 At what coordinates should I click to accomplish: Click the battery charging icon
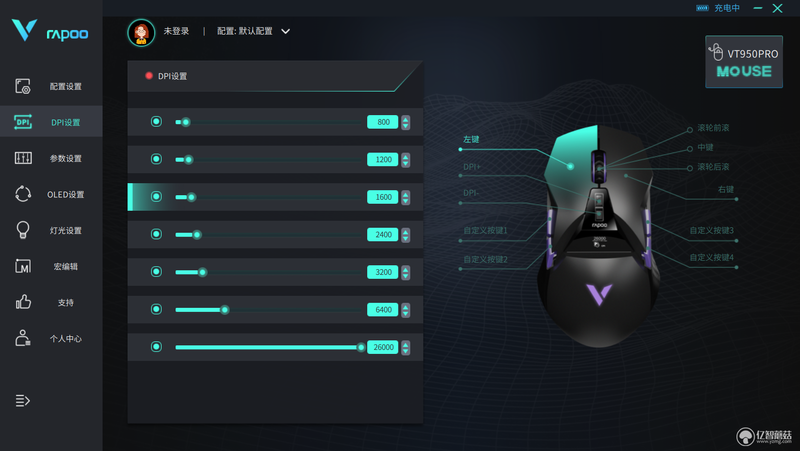[x=703, y=8]
